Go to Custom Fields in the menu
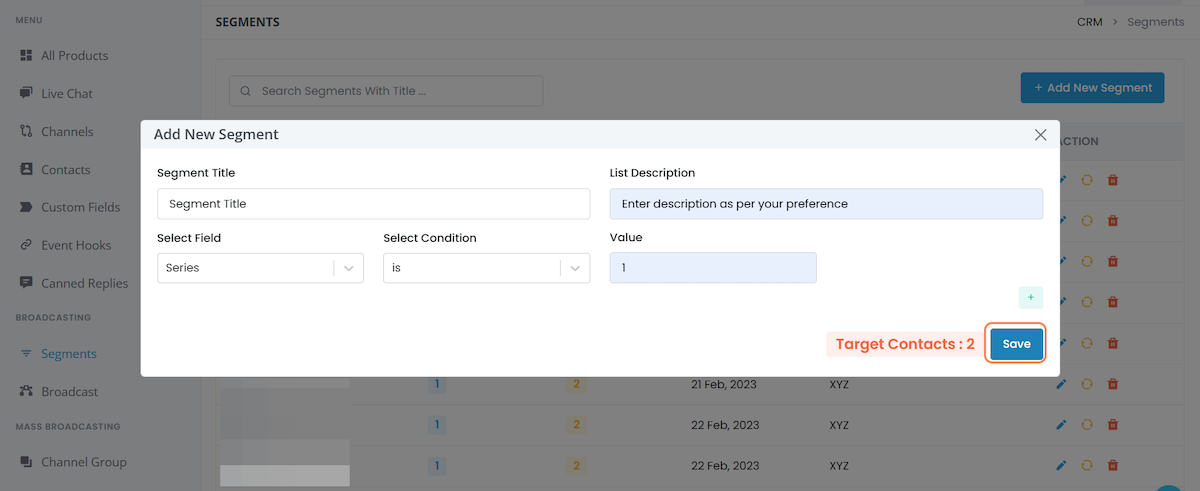 [x=70, y=207]
